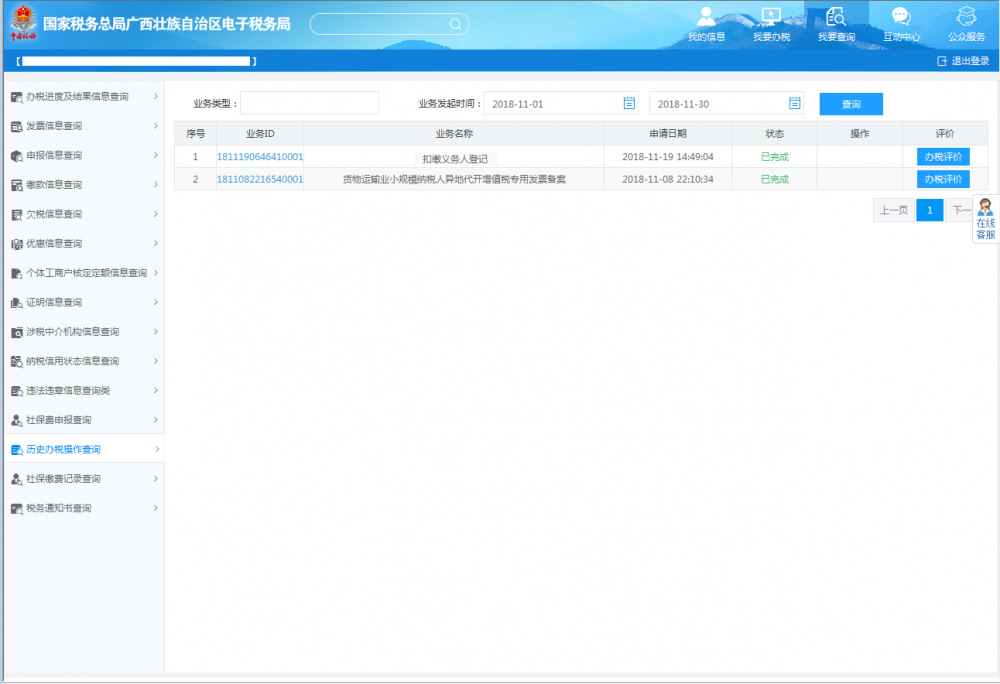Open business ID 1811082216540001 link
Screen dimensions: 1000x684
(x=259, y=179)
